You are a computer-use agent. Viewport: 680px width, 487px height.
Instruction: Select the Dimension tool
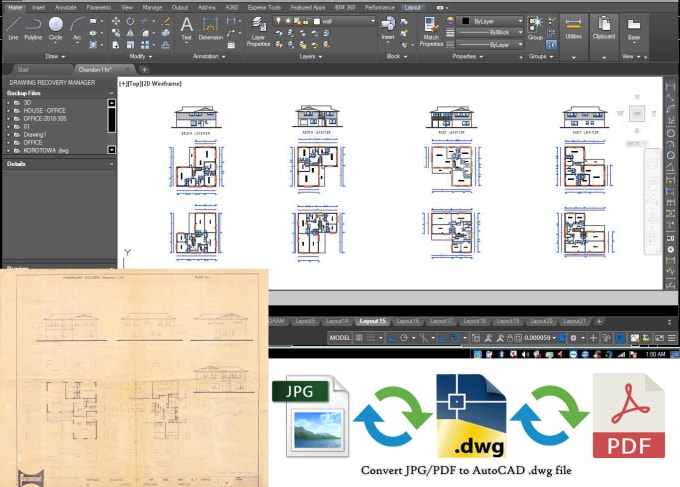click(x=210, y=29)
